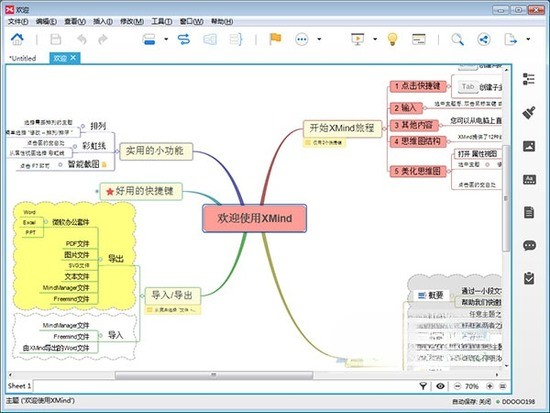Open the Outline panel icon in the sidebar
550x413 pixels.
(x=529, y=79)
